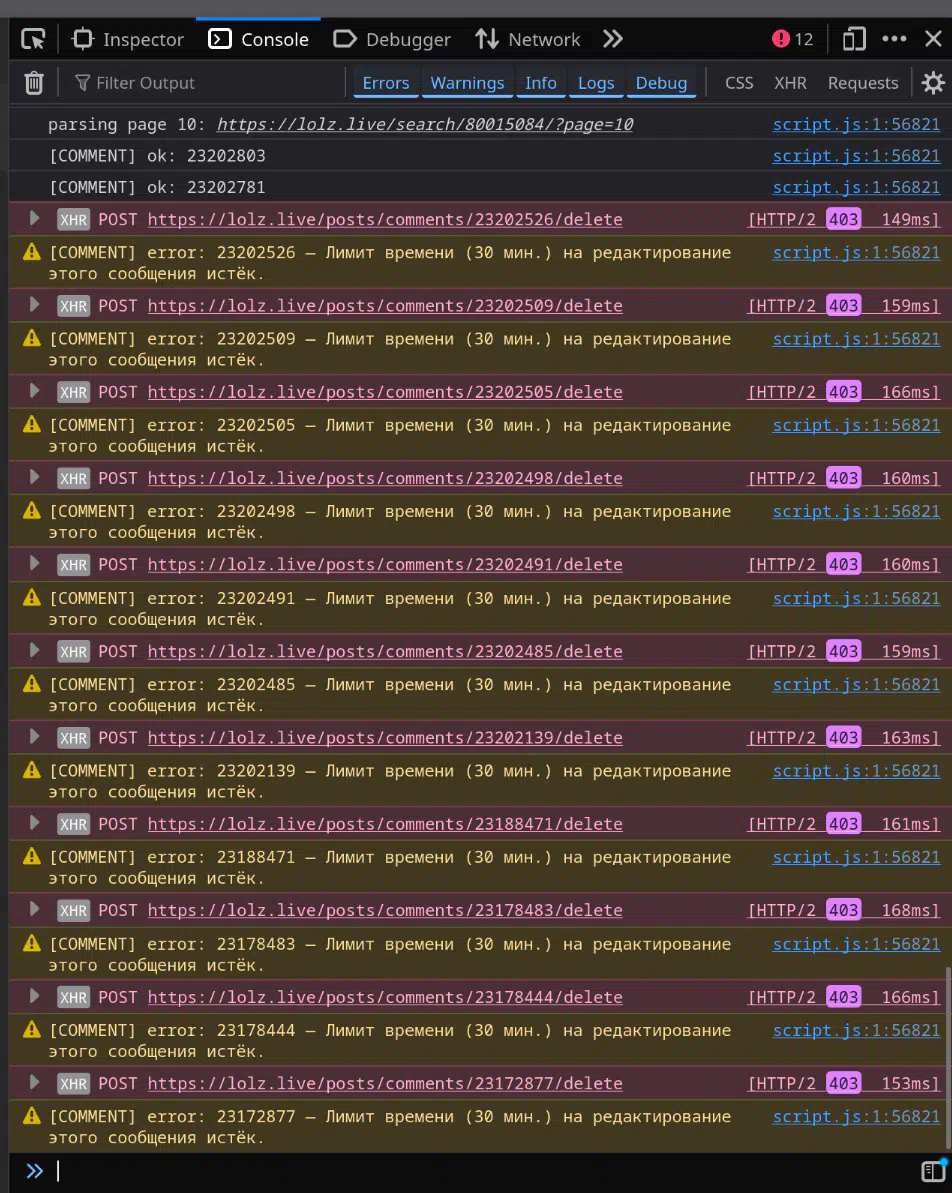Screen dimensions: 952x1193
Task: Click XHR badge of 23202498 request
Action: (x=73, y=479)
